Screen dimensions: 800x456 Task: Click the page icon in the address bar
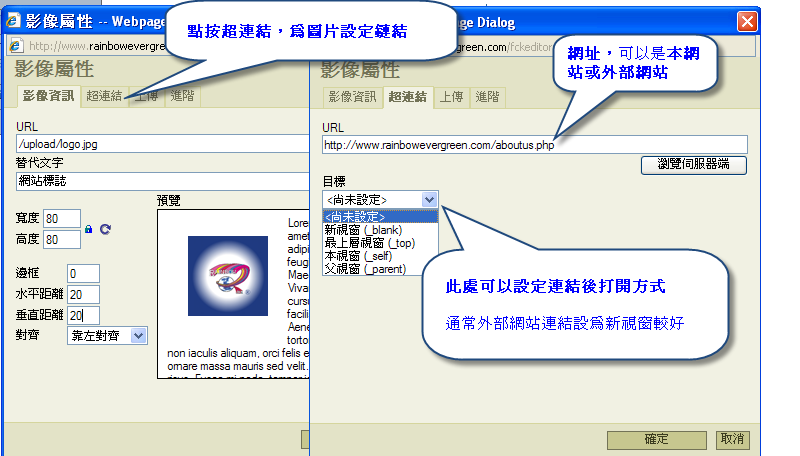click(x=16, y=46)
